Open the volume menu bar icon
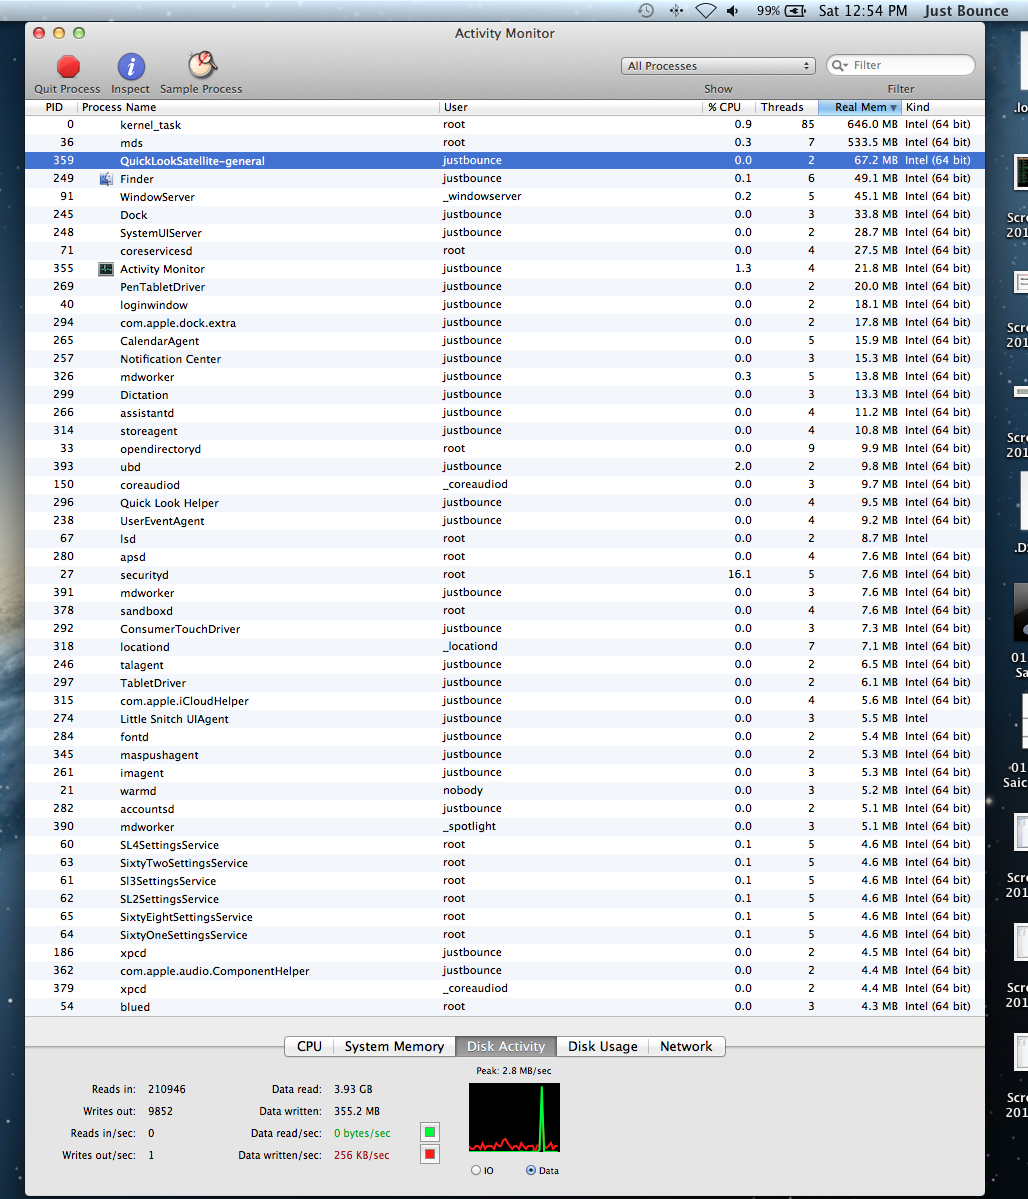Screen dimensions: 1028x1199 [732, 11]
